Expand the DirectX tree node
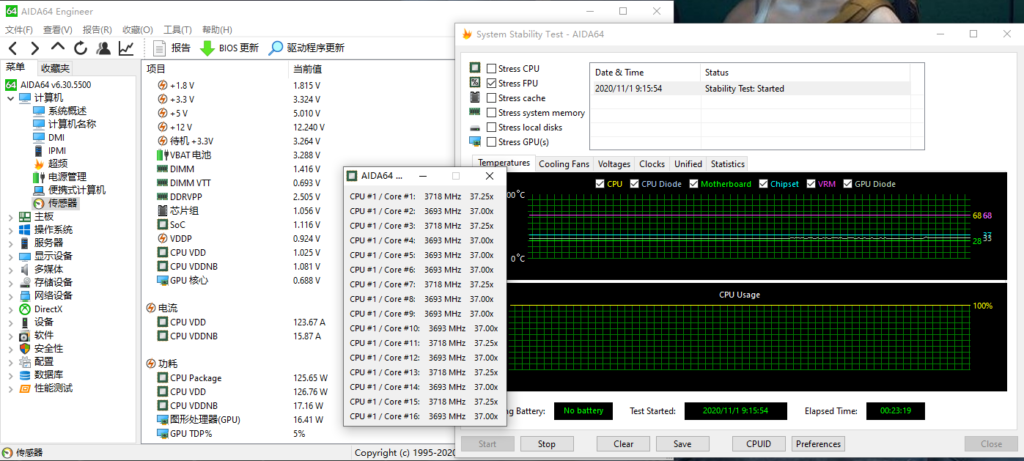This screenshot has height=461, width=1024. [x=10, y=309]
